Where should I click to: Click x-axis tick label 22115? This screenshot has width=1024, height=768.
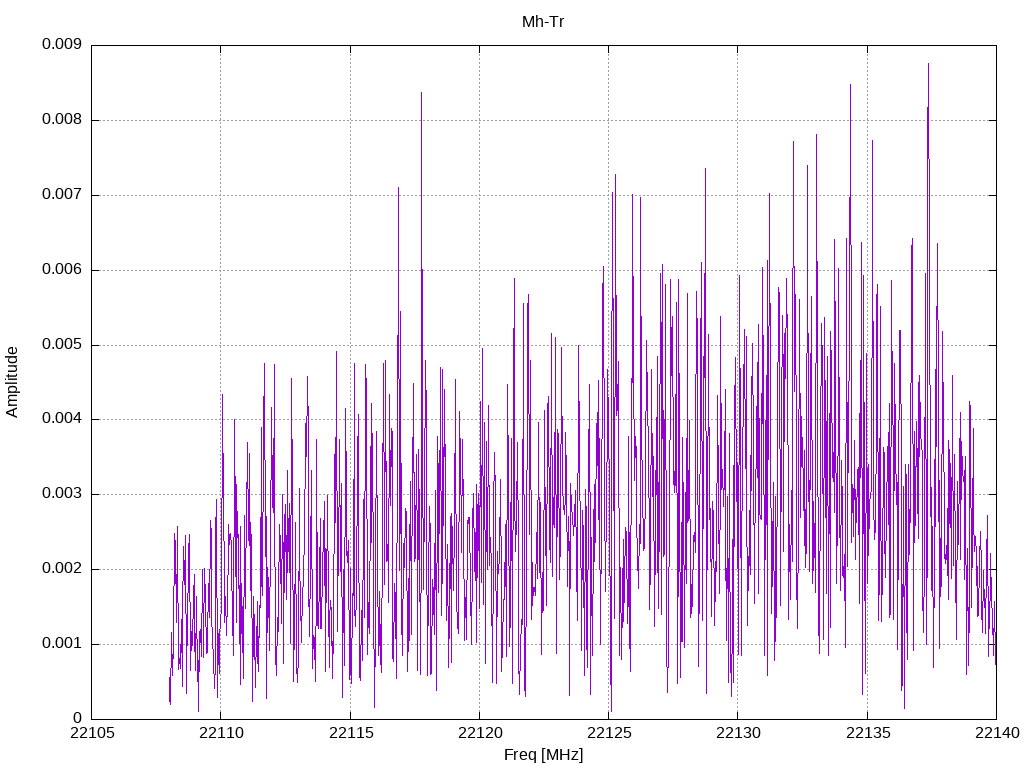point(351,733)
